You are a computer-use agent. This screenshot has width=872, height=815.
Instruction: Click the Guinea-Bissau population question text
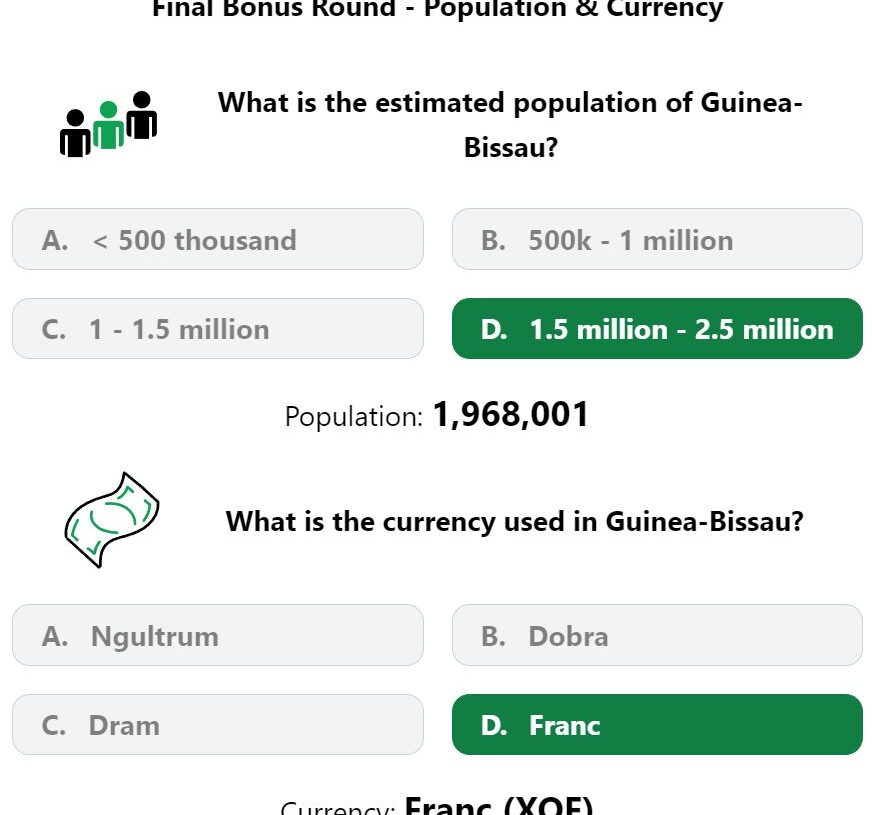[510, 125]
